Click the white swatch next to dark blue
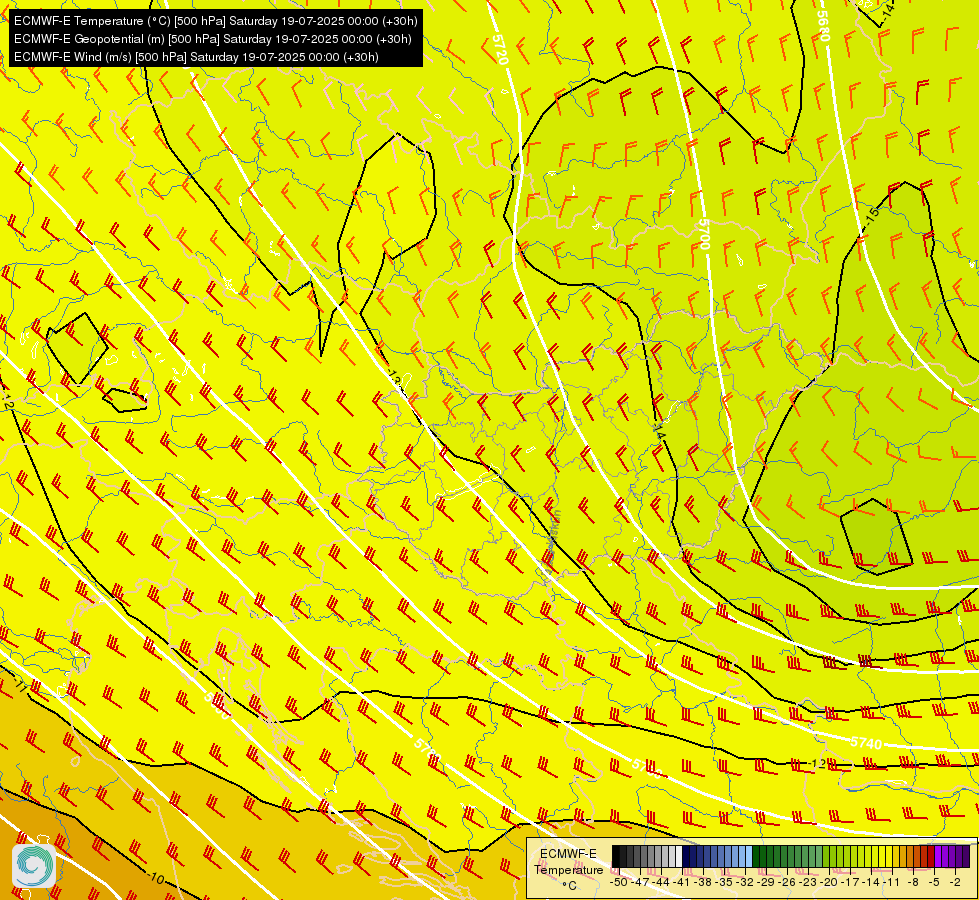The image size is (979, 900). (x=679, y=856)
